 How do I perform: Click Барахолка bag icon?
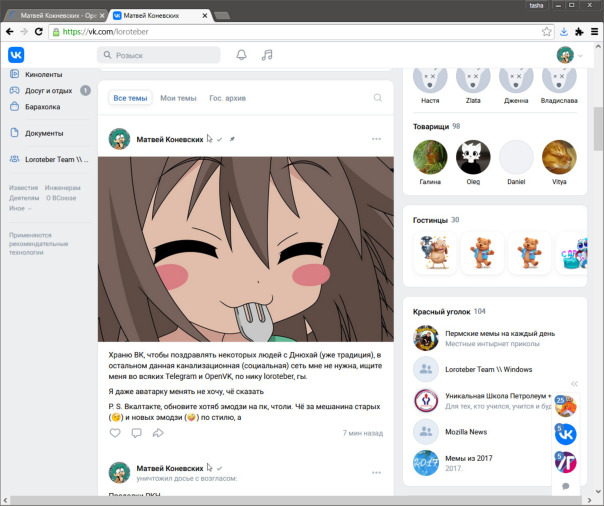point(14,106)
